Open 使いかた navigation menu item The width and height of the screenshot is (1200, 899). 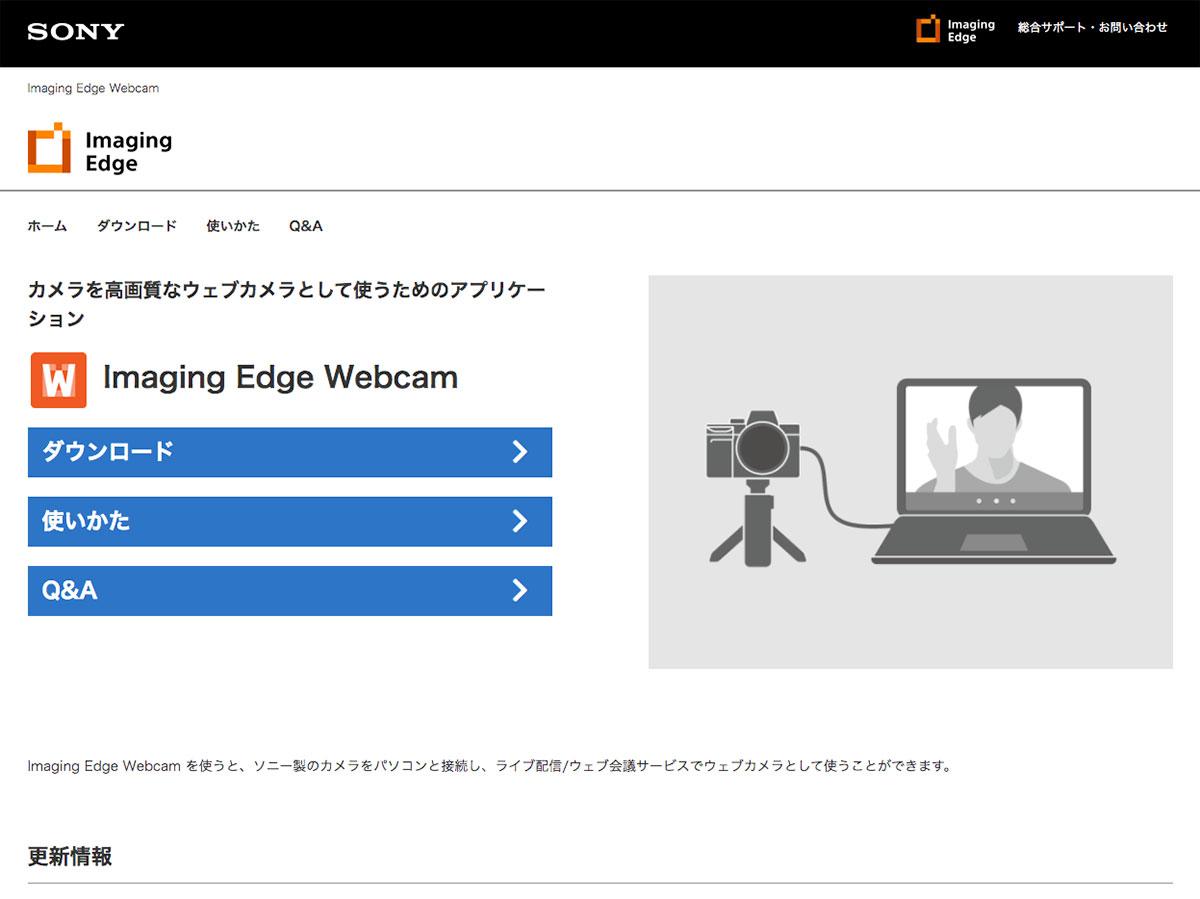[233, 226]
